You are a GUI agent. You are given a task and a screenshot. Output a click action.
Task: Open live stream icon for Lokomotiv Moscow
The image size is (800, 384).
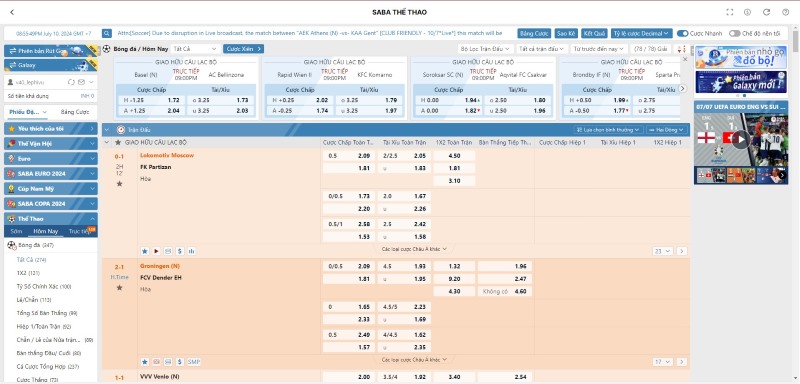point(156,251)
